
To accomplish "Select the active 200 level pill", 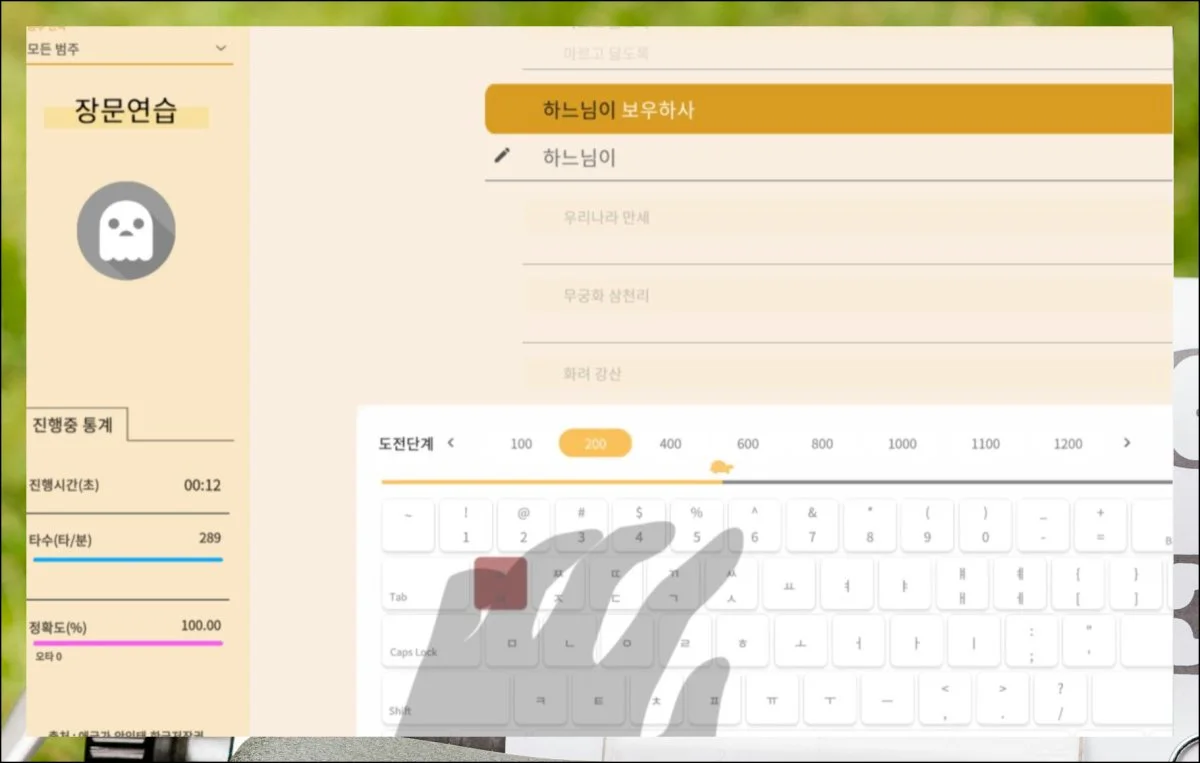I will 595,443.
